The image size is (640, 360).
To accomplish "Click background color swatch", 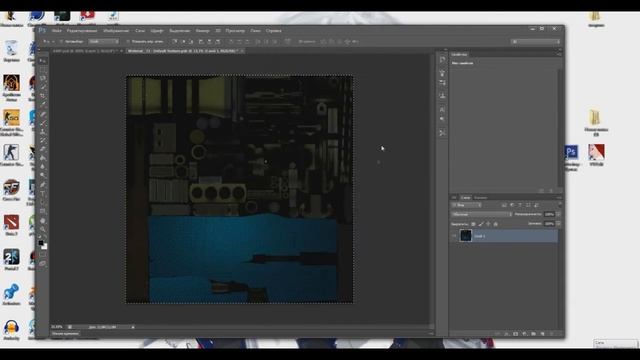I will (44, 247).
